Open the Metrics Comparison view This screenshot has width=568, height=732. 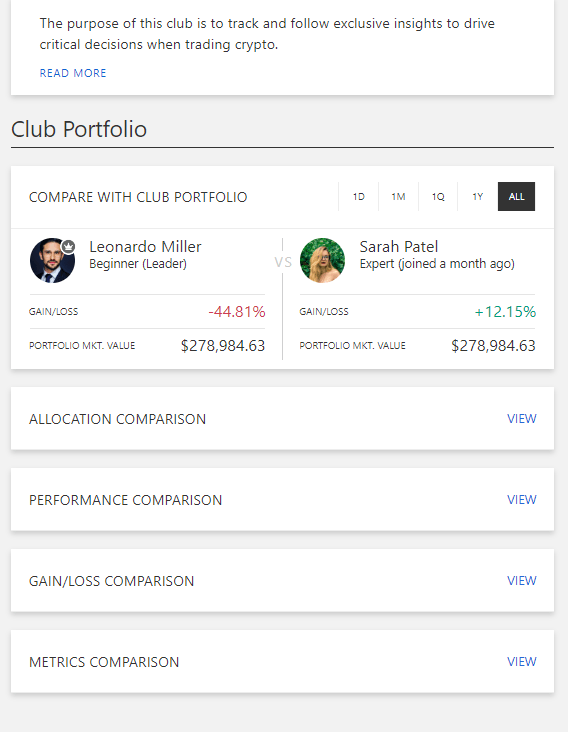[521, 662]
